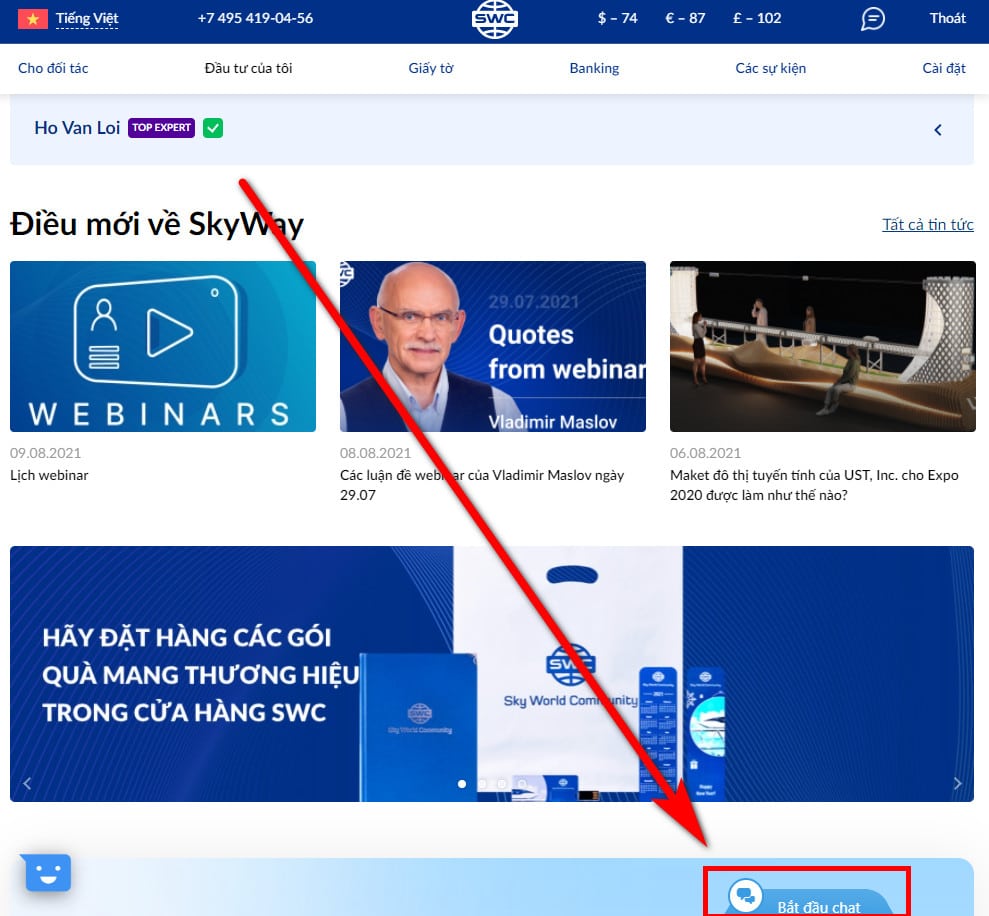Open the Quotes from webinar thumbnail

click(493, 346)
